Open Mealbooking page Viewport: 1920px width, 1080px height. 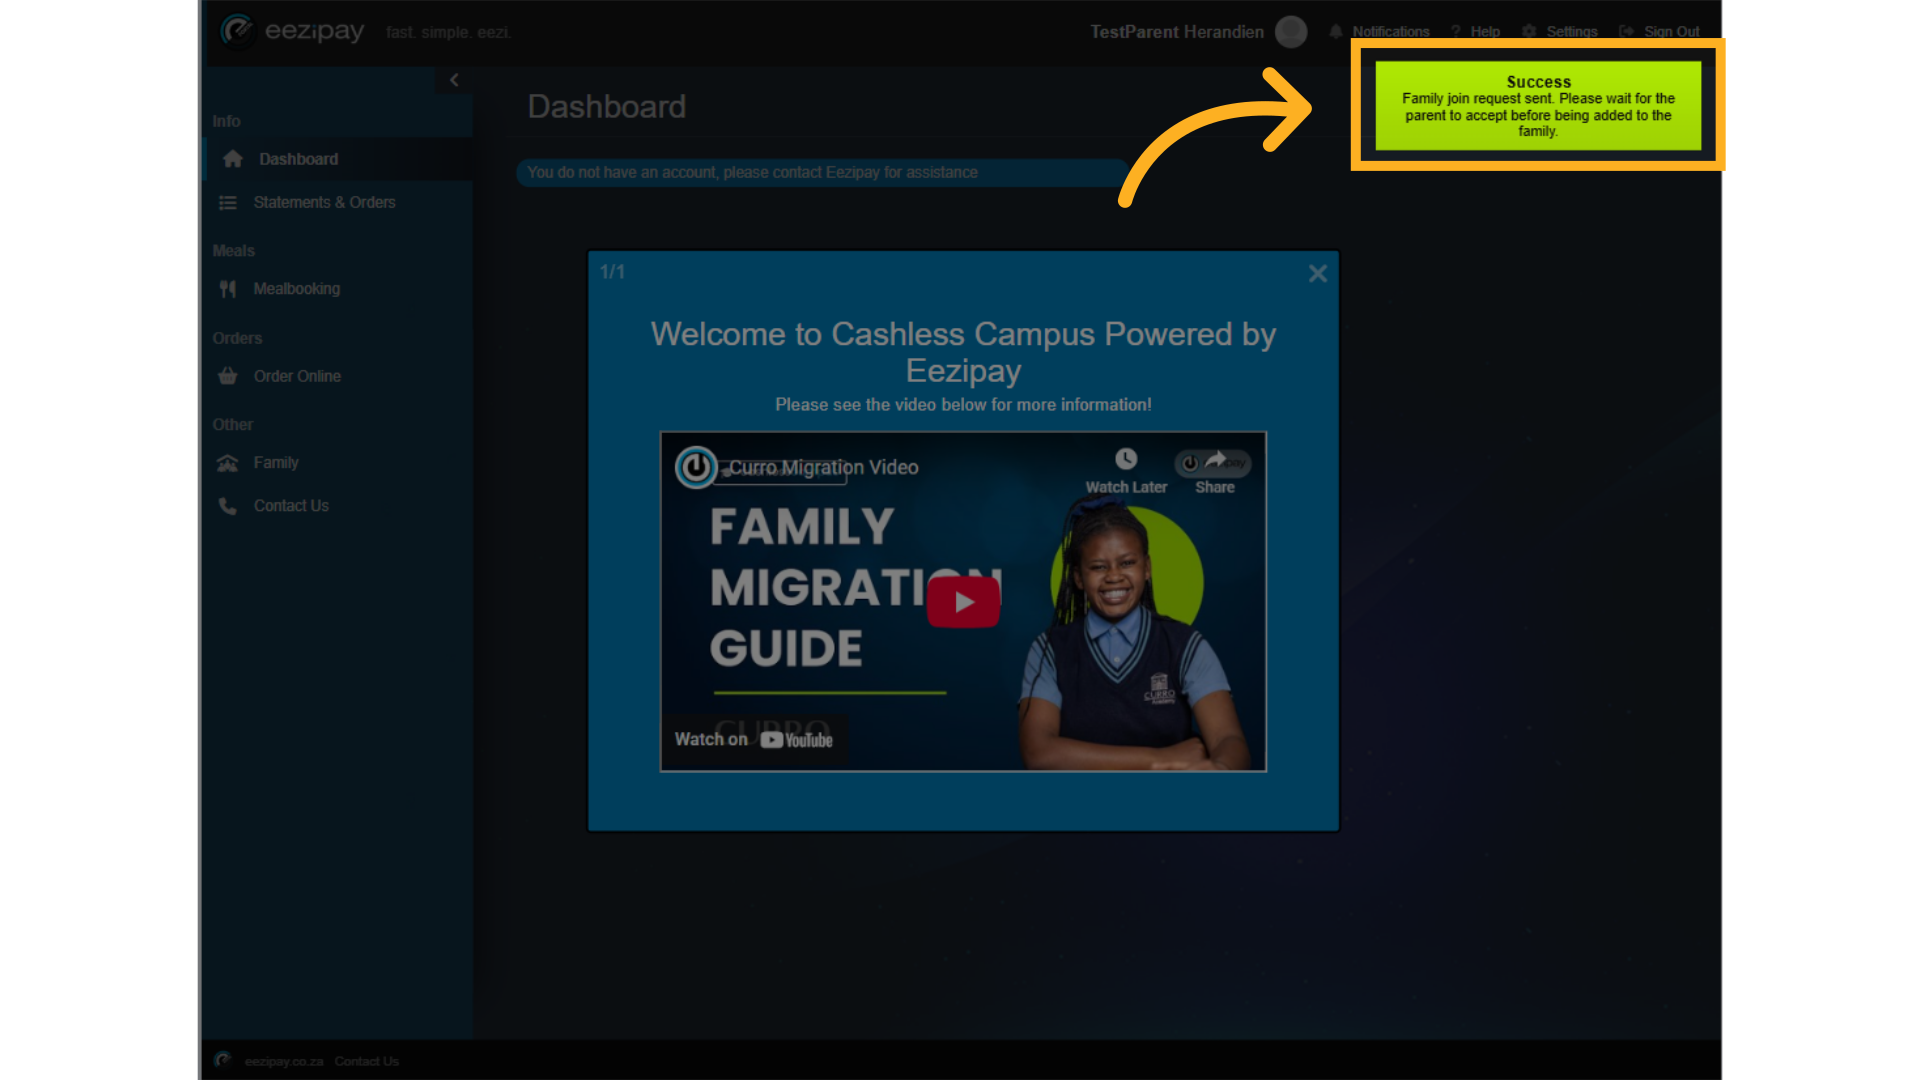(x=296, y=289)
